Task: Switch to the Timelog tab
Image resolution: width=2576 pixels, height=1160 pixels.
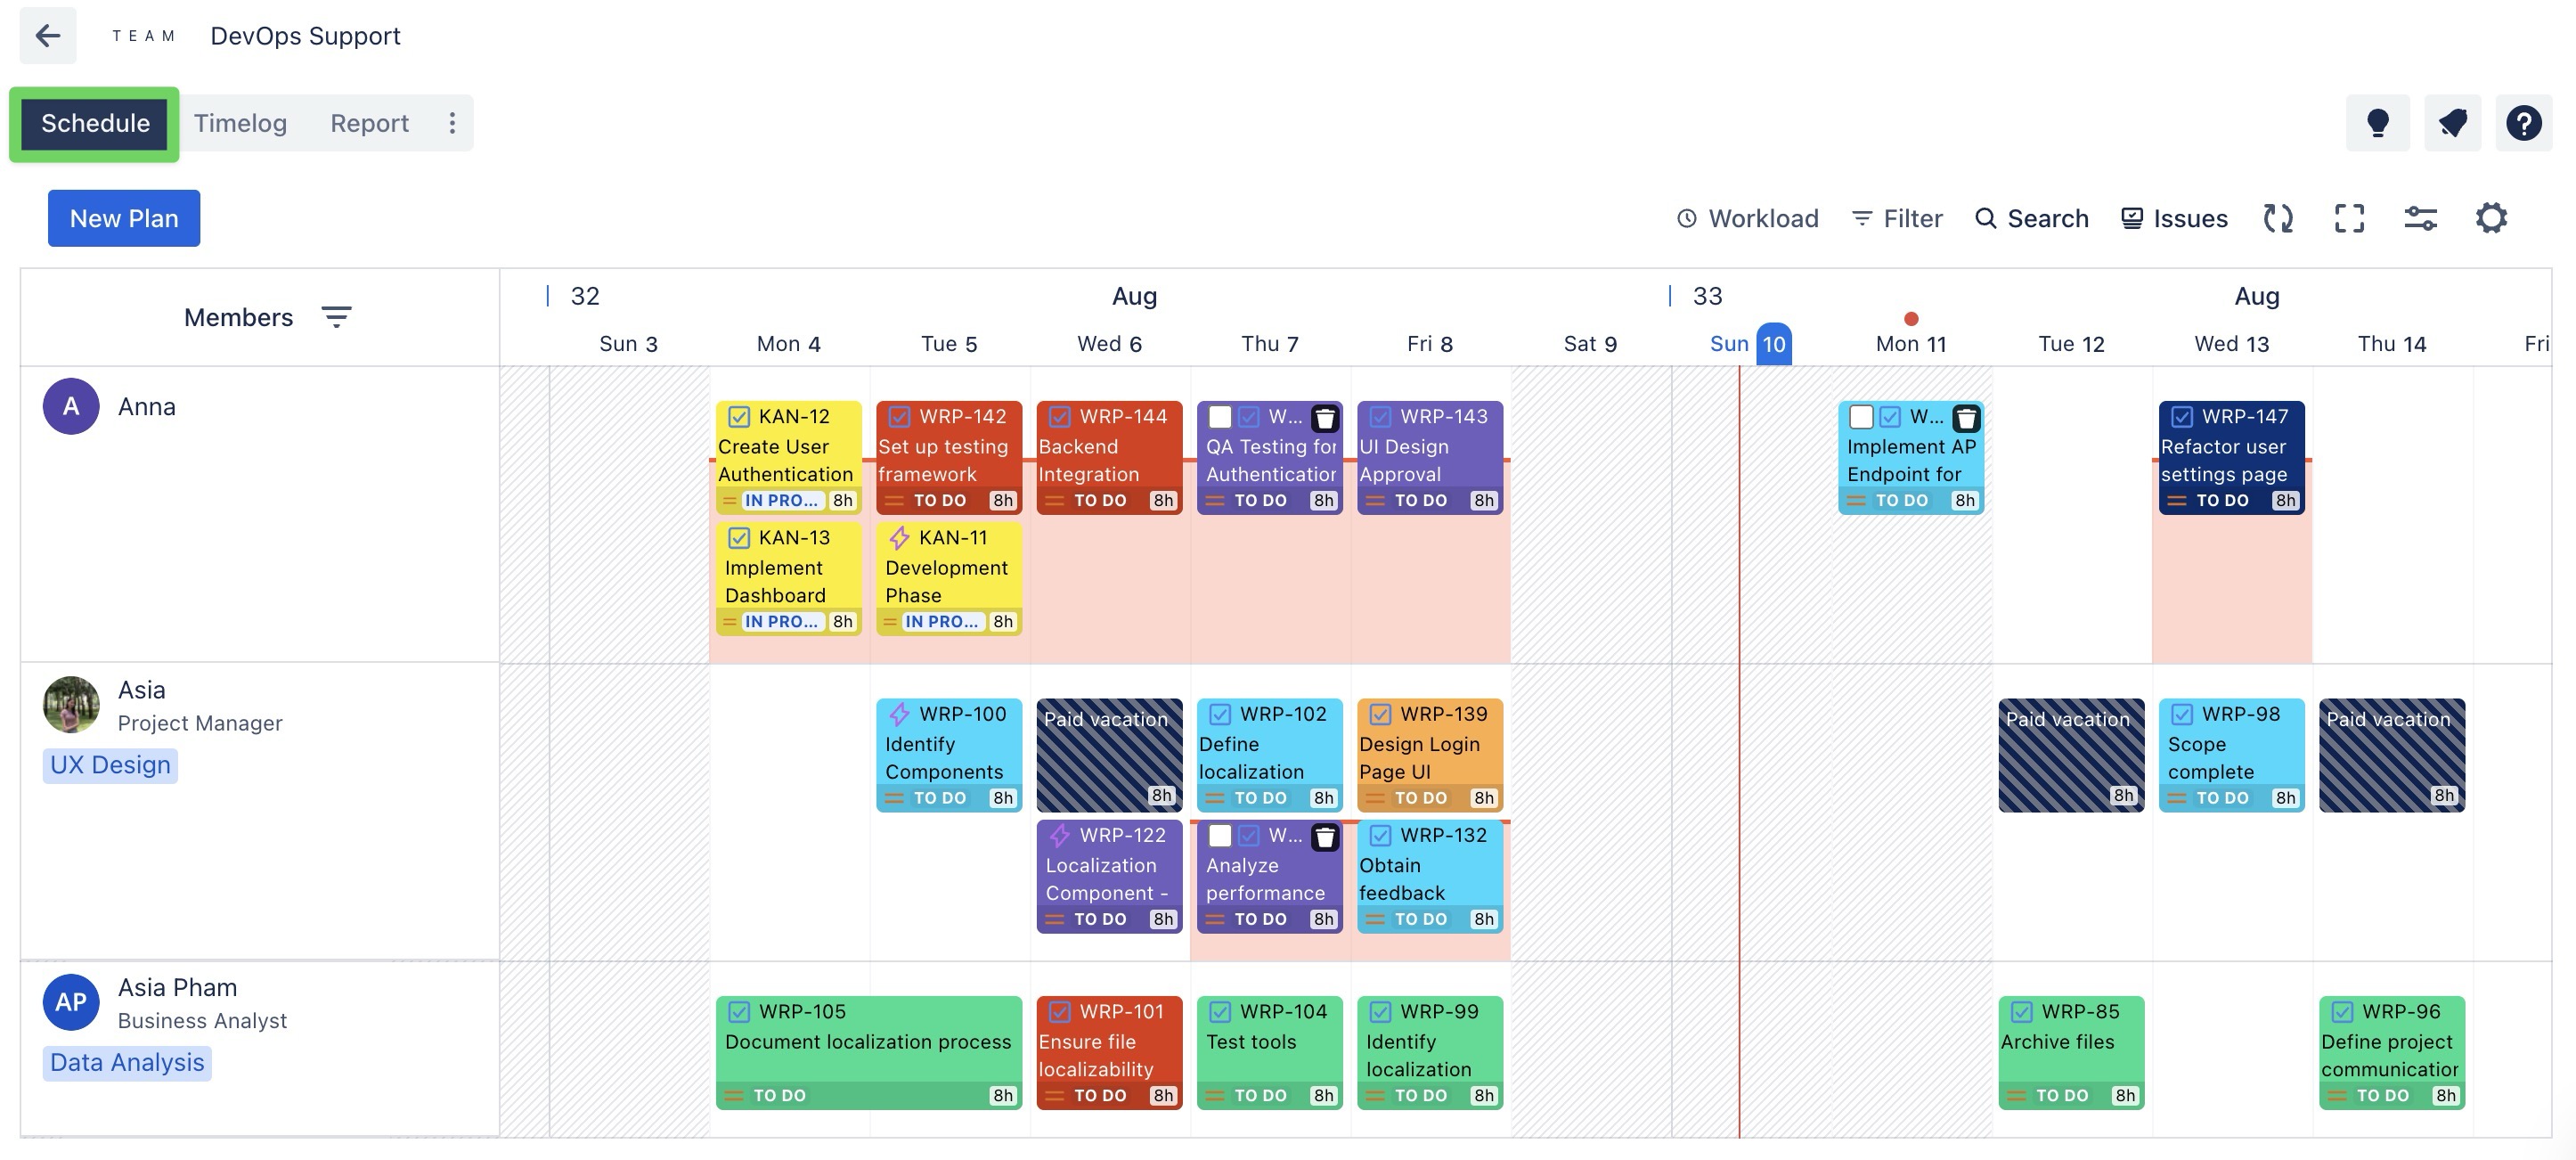Action: (240, 123)
